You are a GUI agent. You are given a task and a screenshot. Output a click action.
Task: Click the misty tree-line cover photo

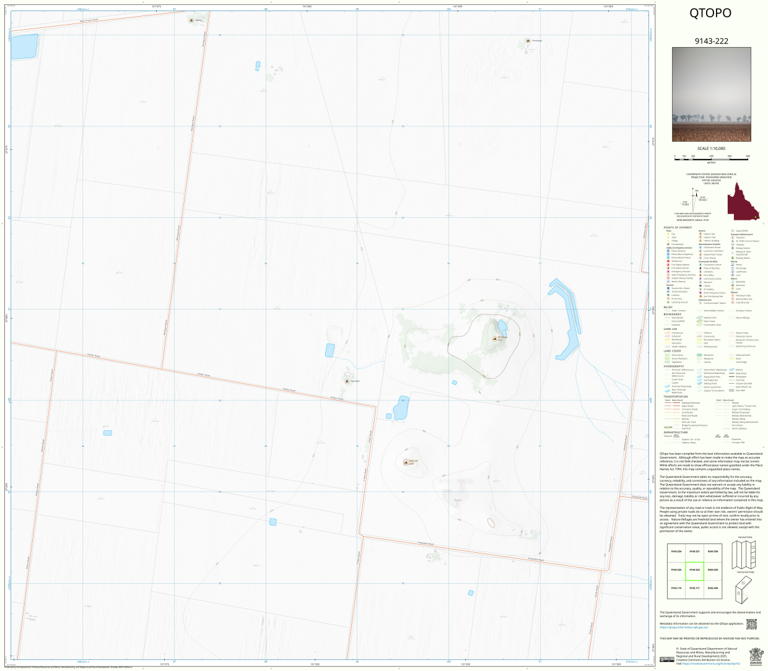(x=711, y=94)
